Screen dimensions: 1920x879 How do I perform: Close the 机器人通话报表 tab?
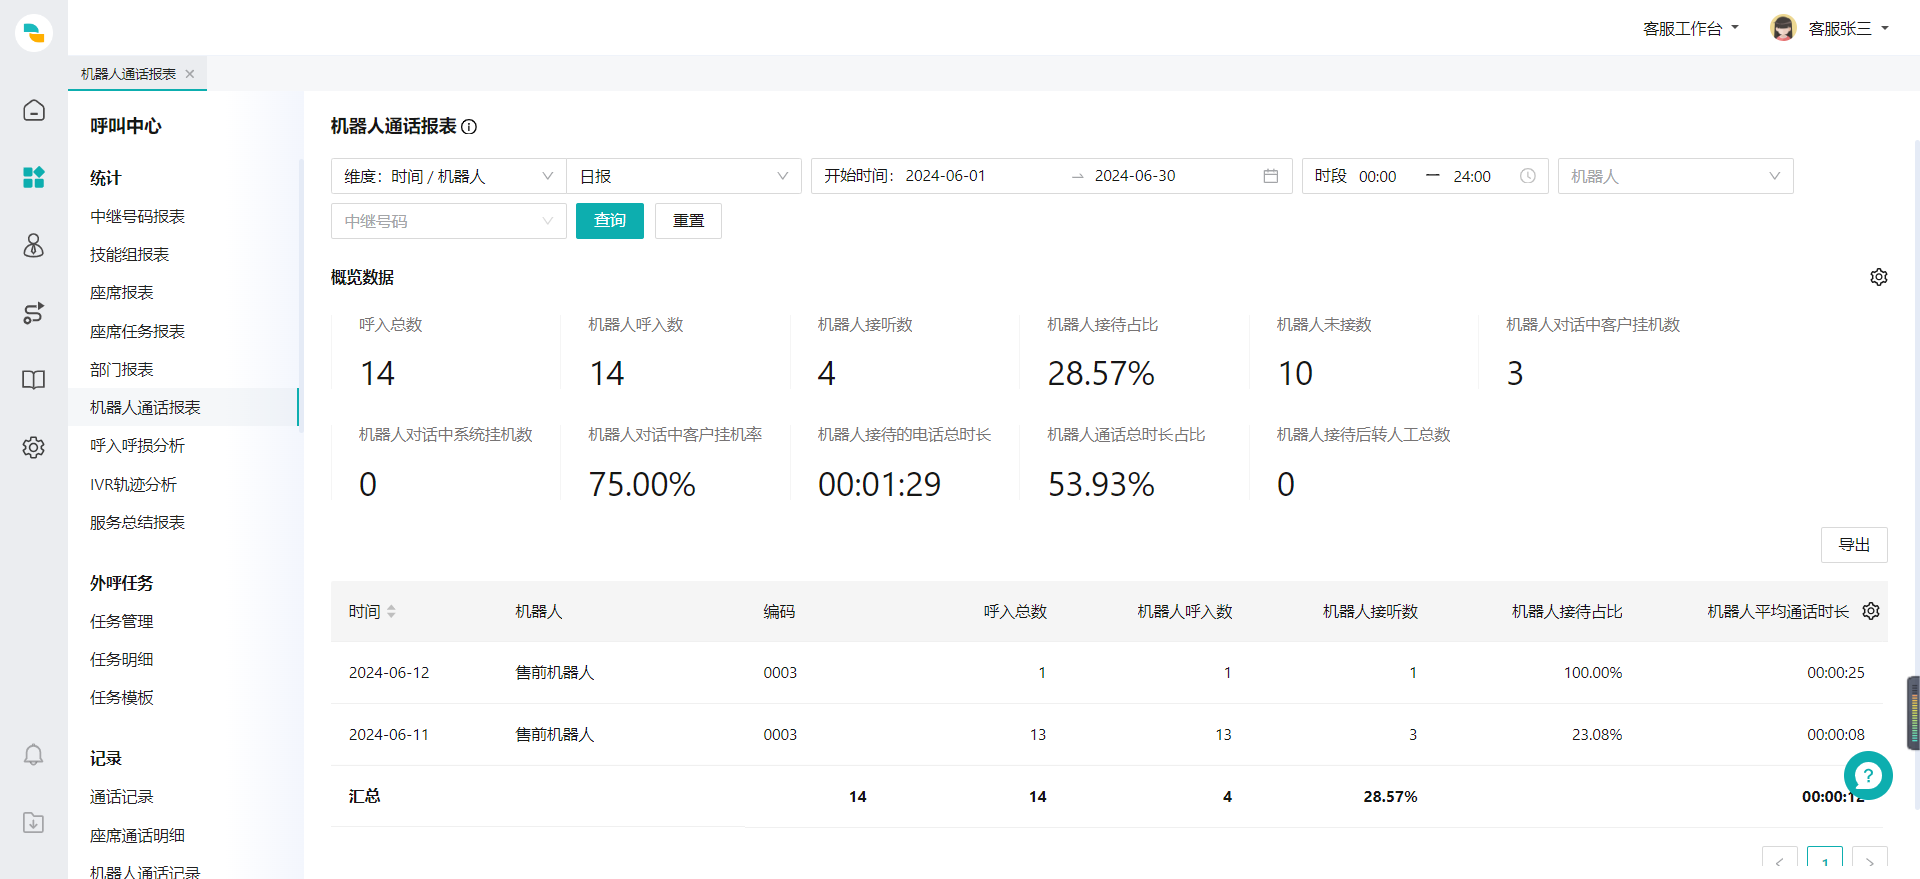coord(190,74)
